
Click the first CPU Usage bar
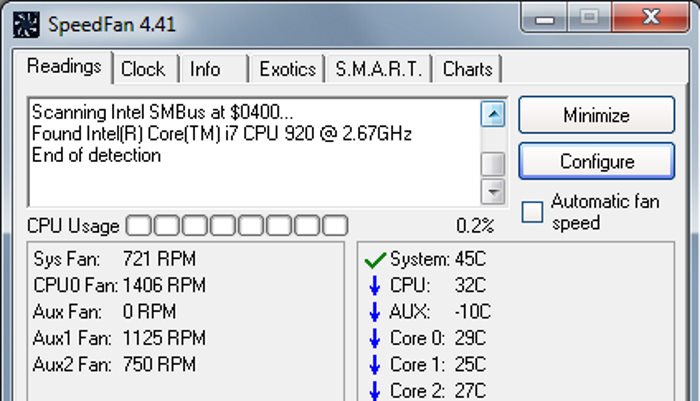click(x=139, y=226)
